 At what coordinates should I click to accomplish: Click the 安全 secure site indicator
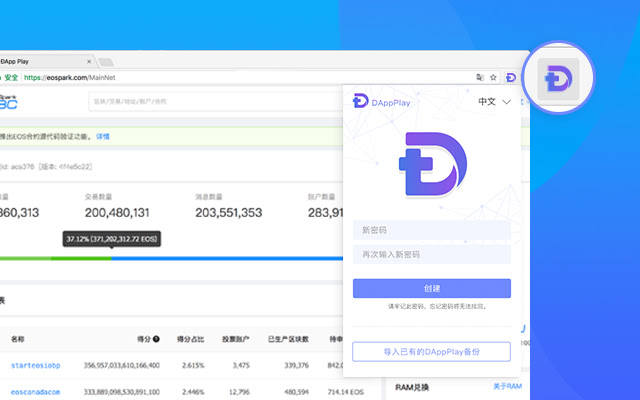11,78
